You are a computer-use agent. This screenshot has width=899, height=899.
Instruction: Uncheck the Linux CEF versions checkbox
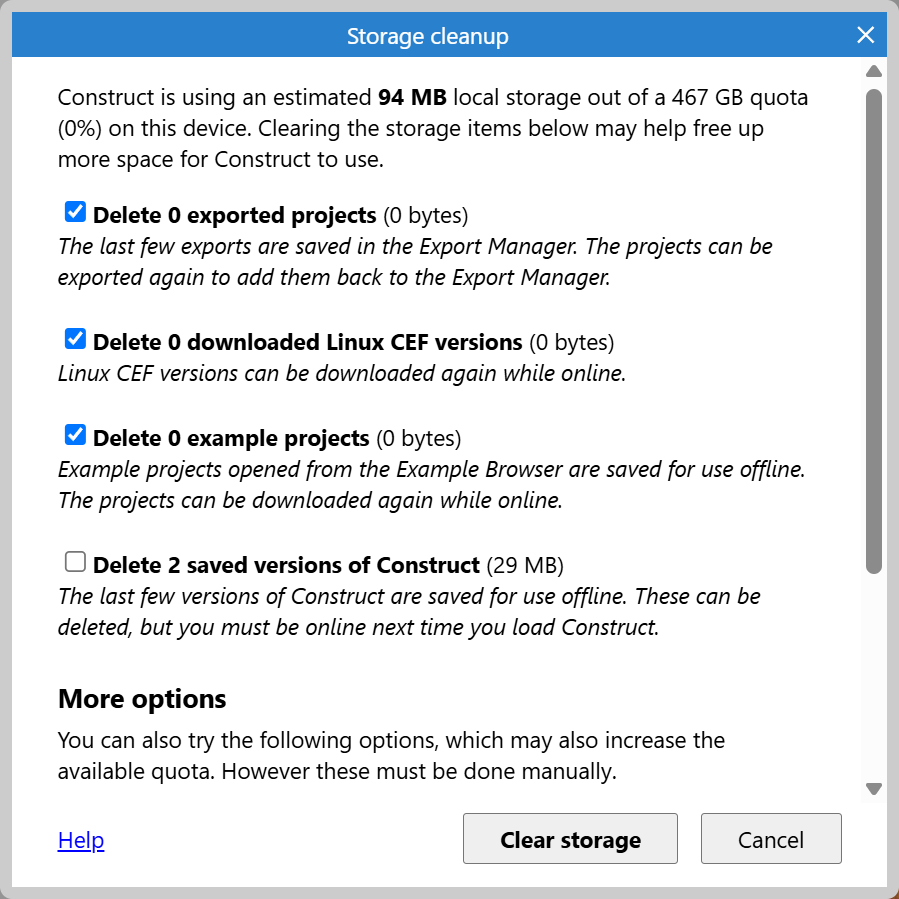(x=75, y=339)
